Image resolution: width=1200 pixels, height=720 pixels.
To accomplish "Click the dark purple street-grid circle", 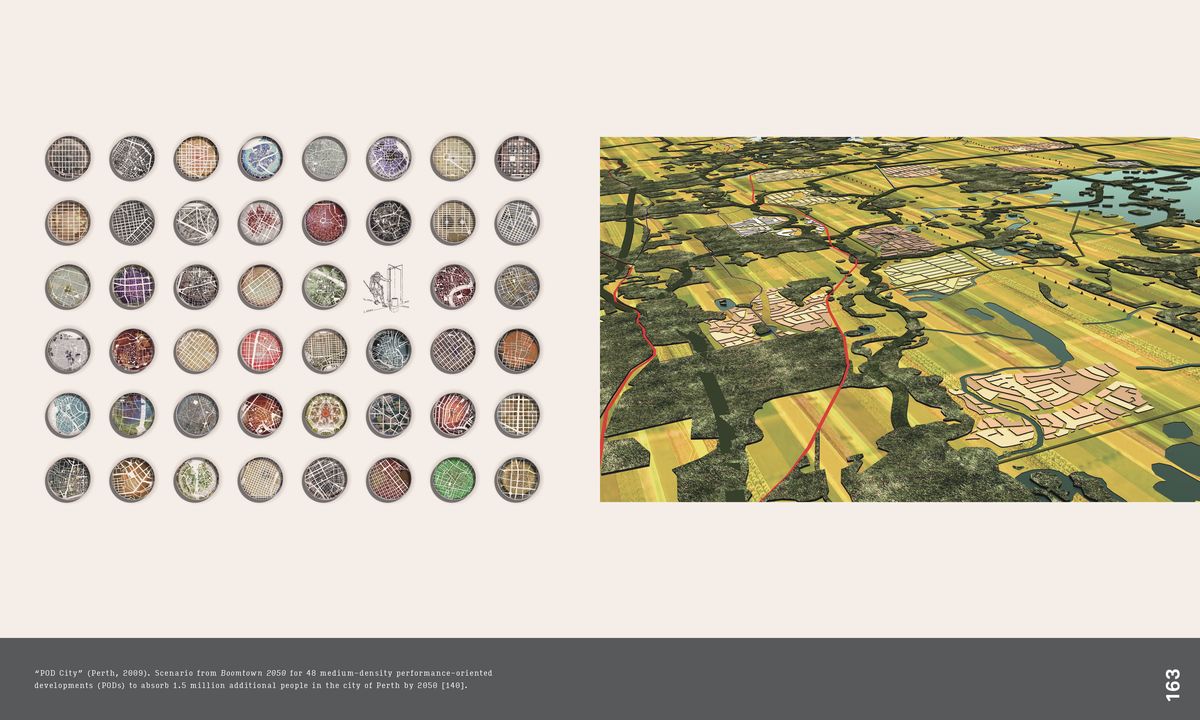I will click(132, 287).
